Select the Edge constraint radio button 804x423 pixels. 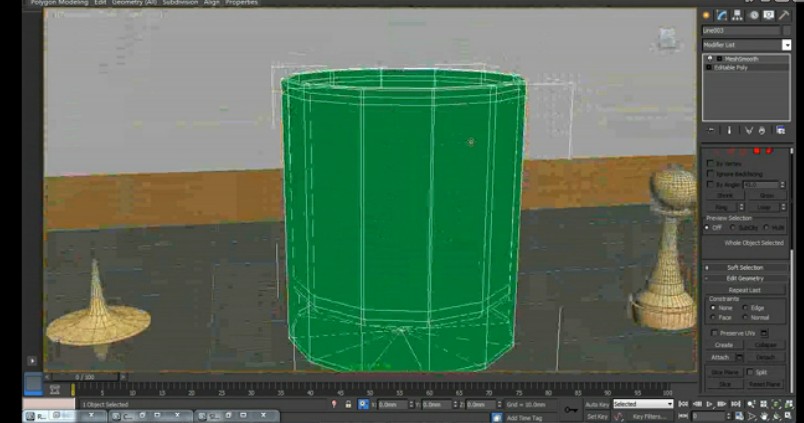click(x=746, y=308)
